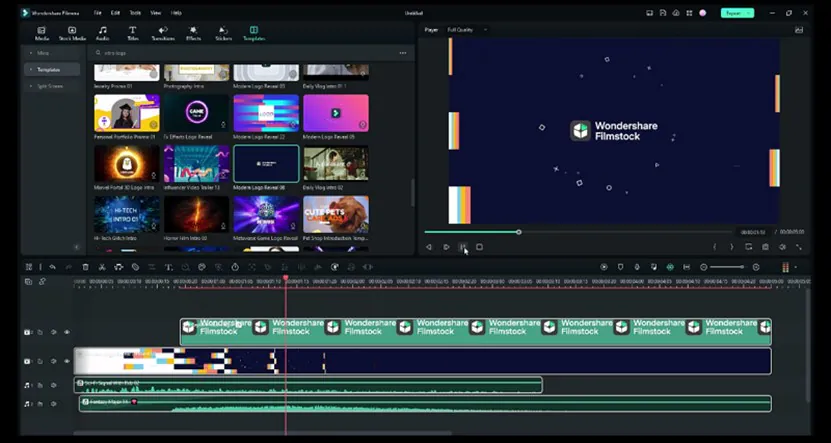
Task: Zoom in the timeline with plus button
Action: pos(756,267)
